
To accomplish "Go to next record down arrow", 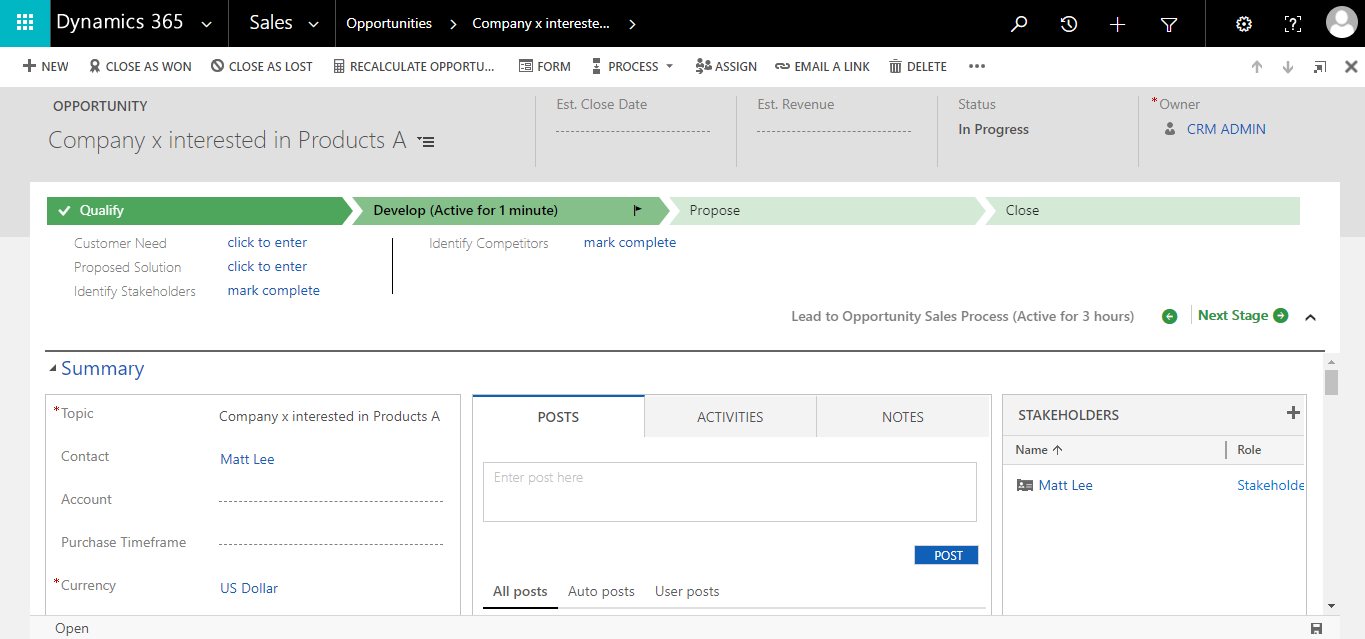I will (1288, 67).
